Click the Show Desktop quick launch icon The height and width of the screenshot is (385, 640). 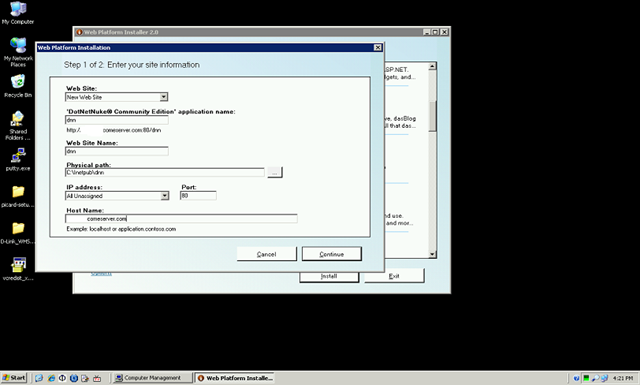(x=39, y=378)
